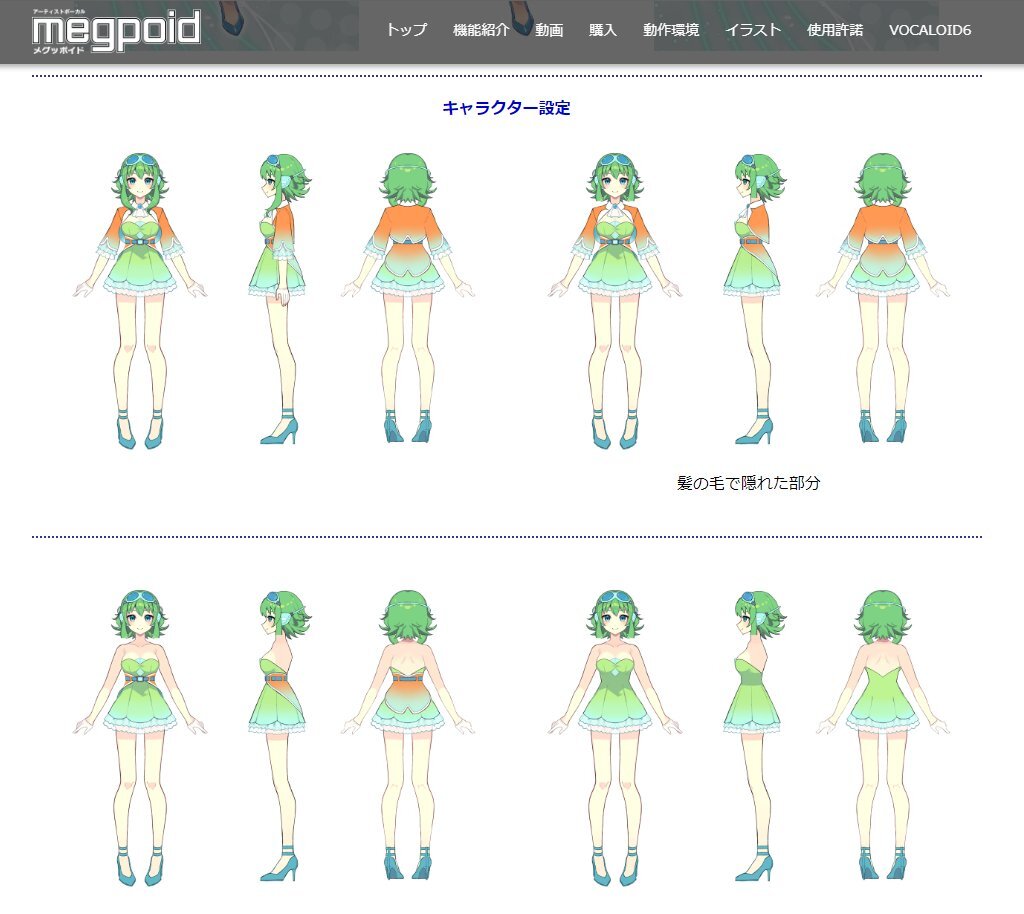Image resolution: width=1024 pixels, height=914 pixels.
Task: Open the plain dress sheet without belt
Action: pyautogui.click(x=748, y=738)
